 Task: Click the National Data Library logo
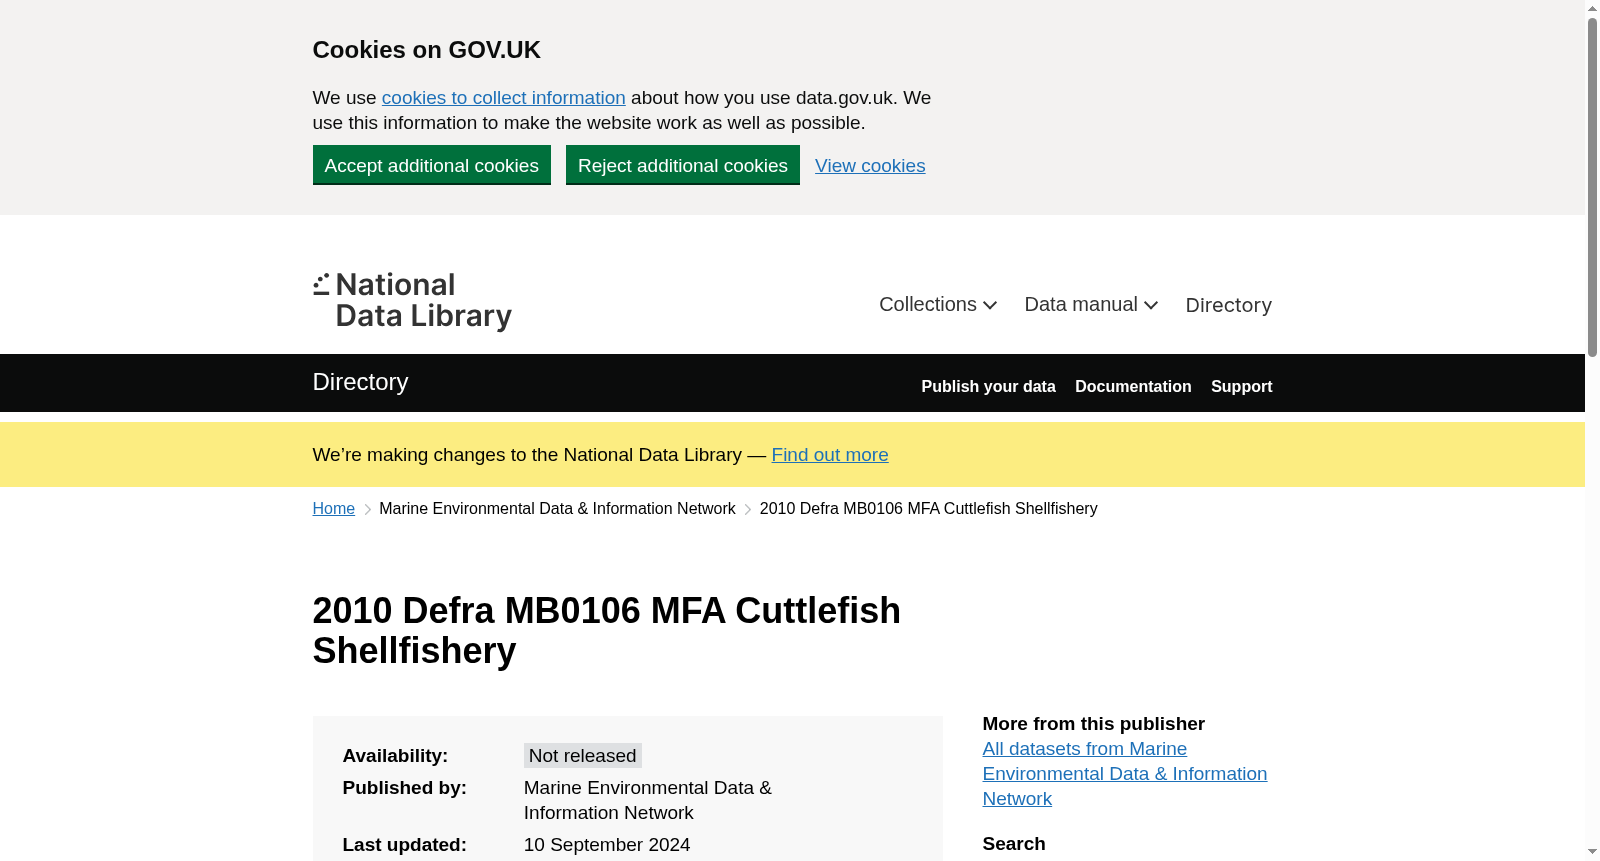pyautogui.click(x=412, y=301)
